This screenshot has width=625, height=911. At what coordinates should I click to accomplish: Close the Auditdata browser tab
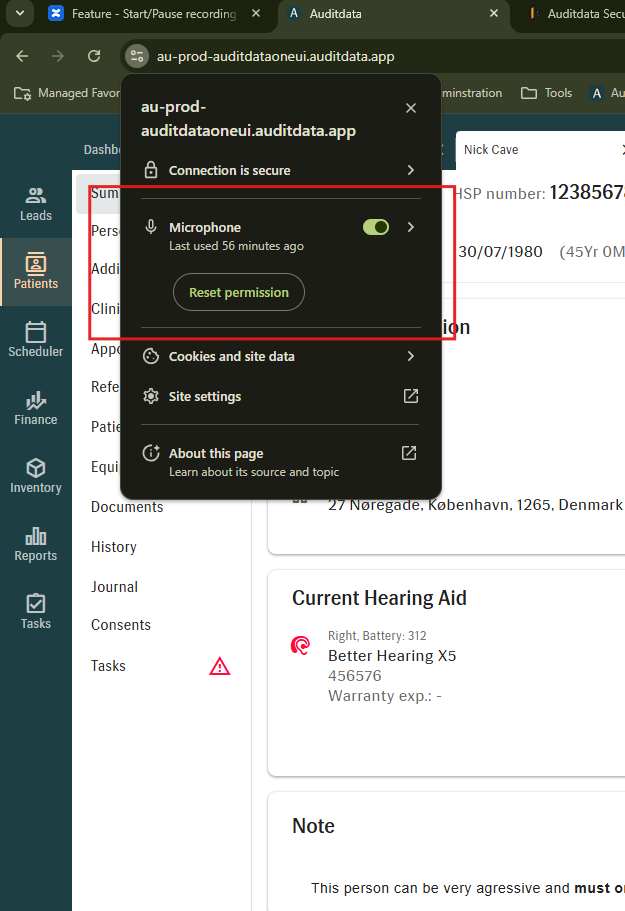tap(494, 13)
